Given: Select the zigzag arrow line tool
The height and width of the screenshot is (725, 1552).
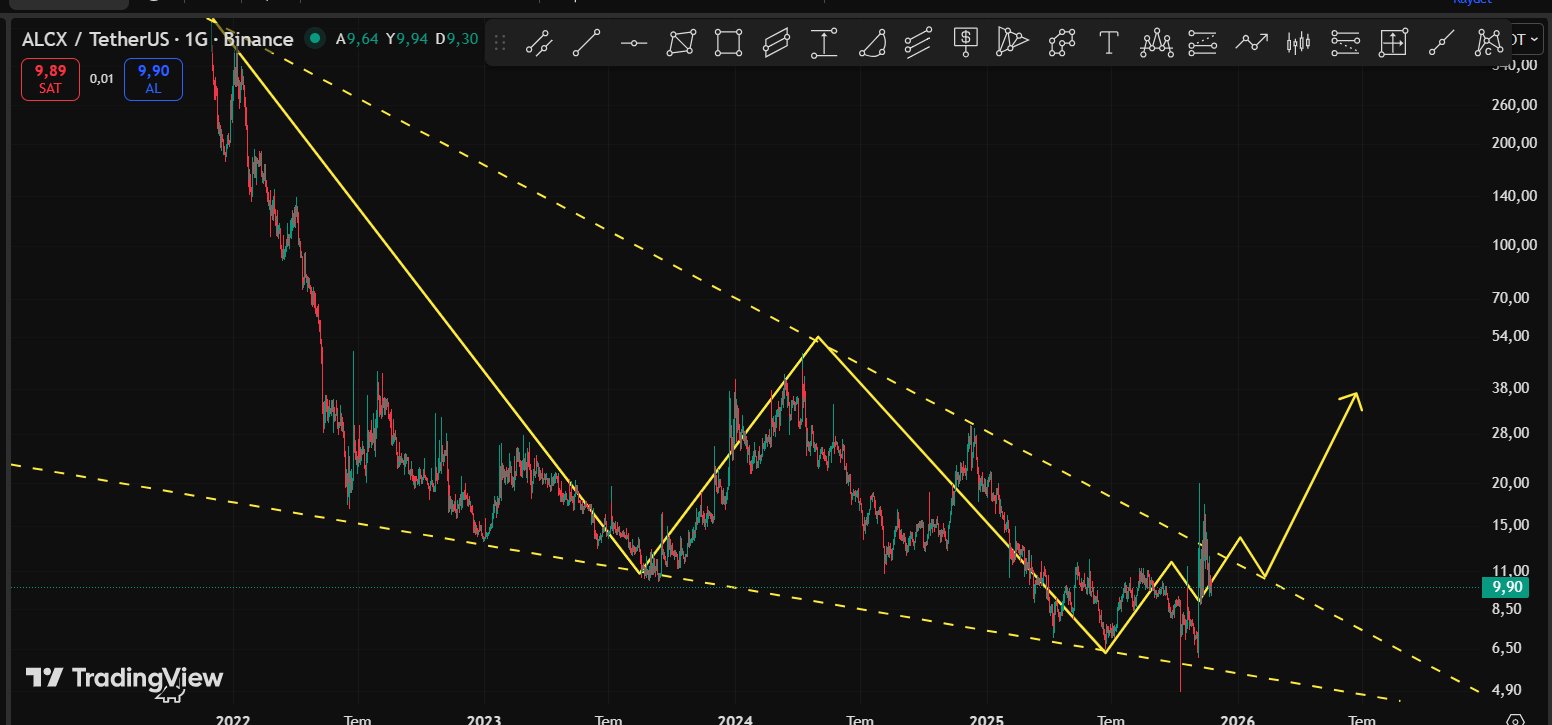Looking at the screenshot, I should [x=1251, y=43].
